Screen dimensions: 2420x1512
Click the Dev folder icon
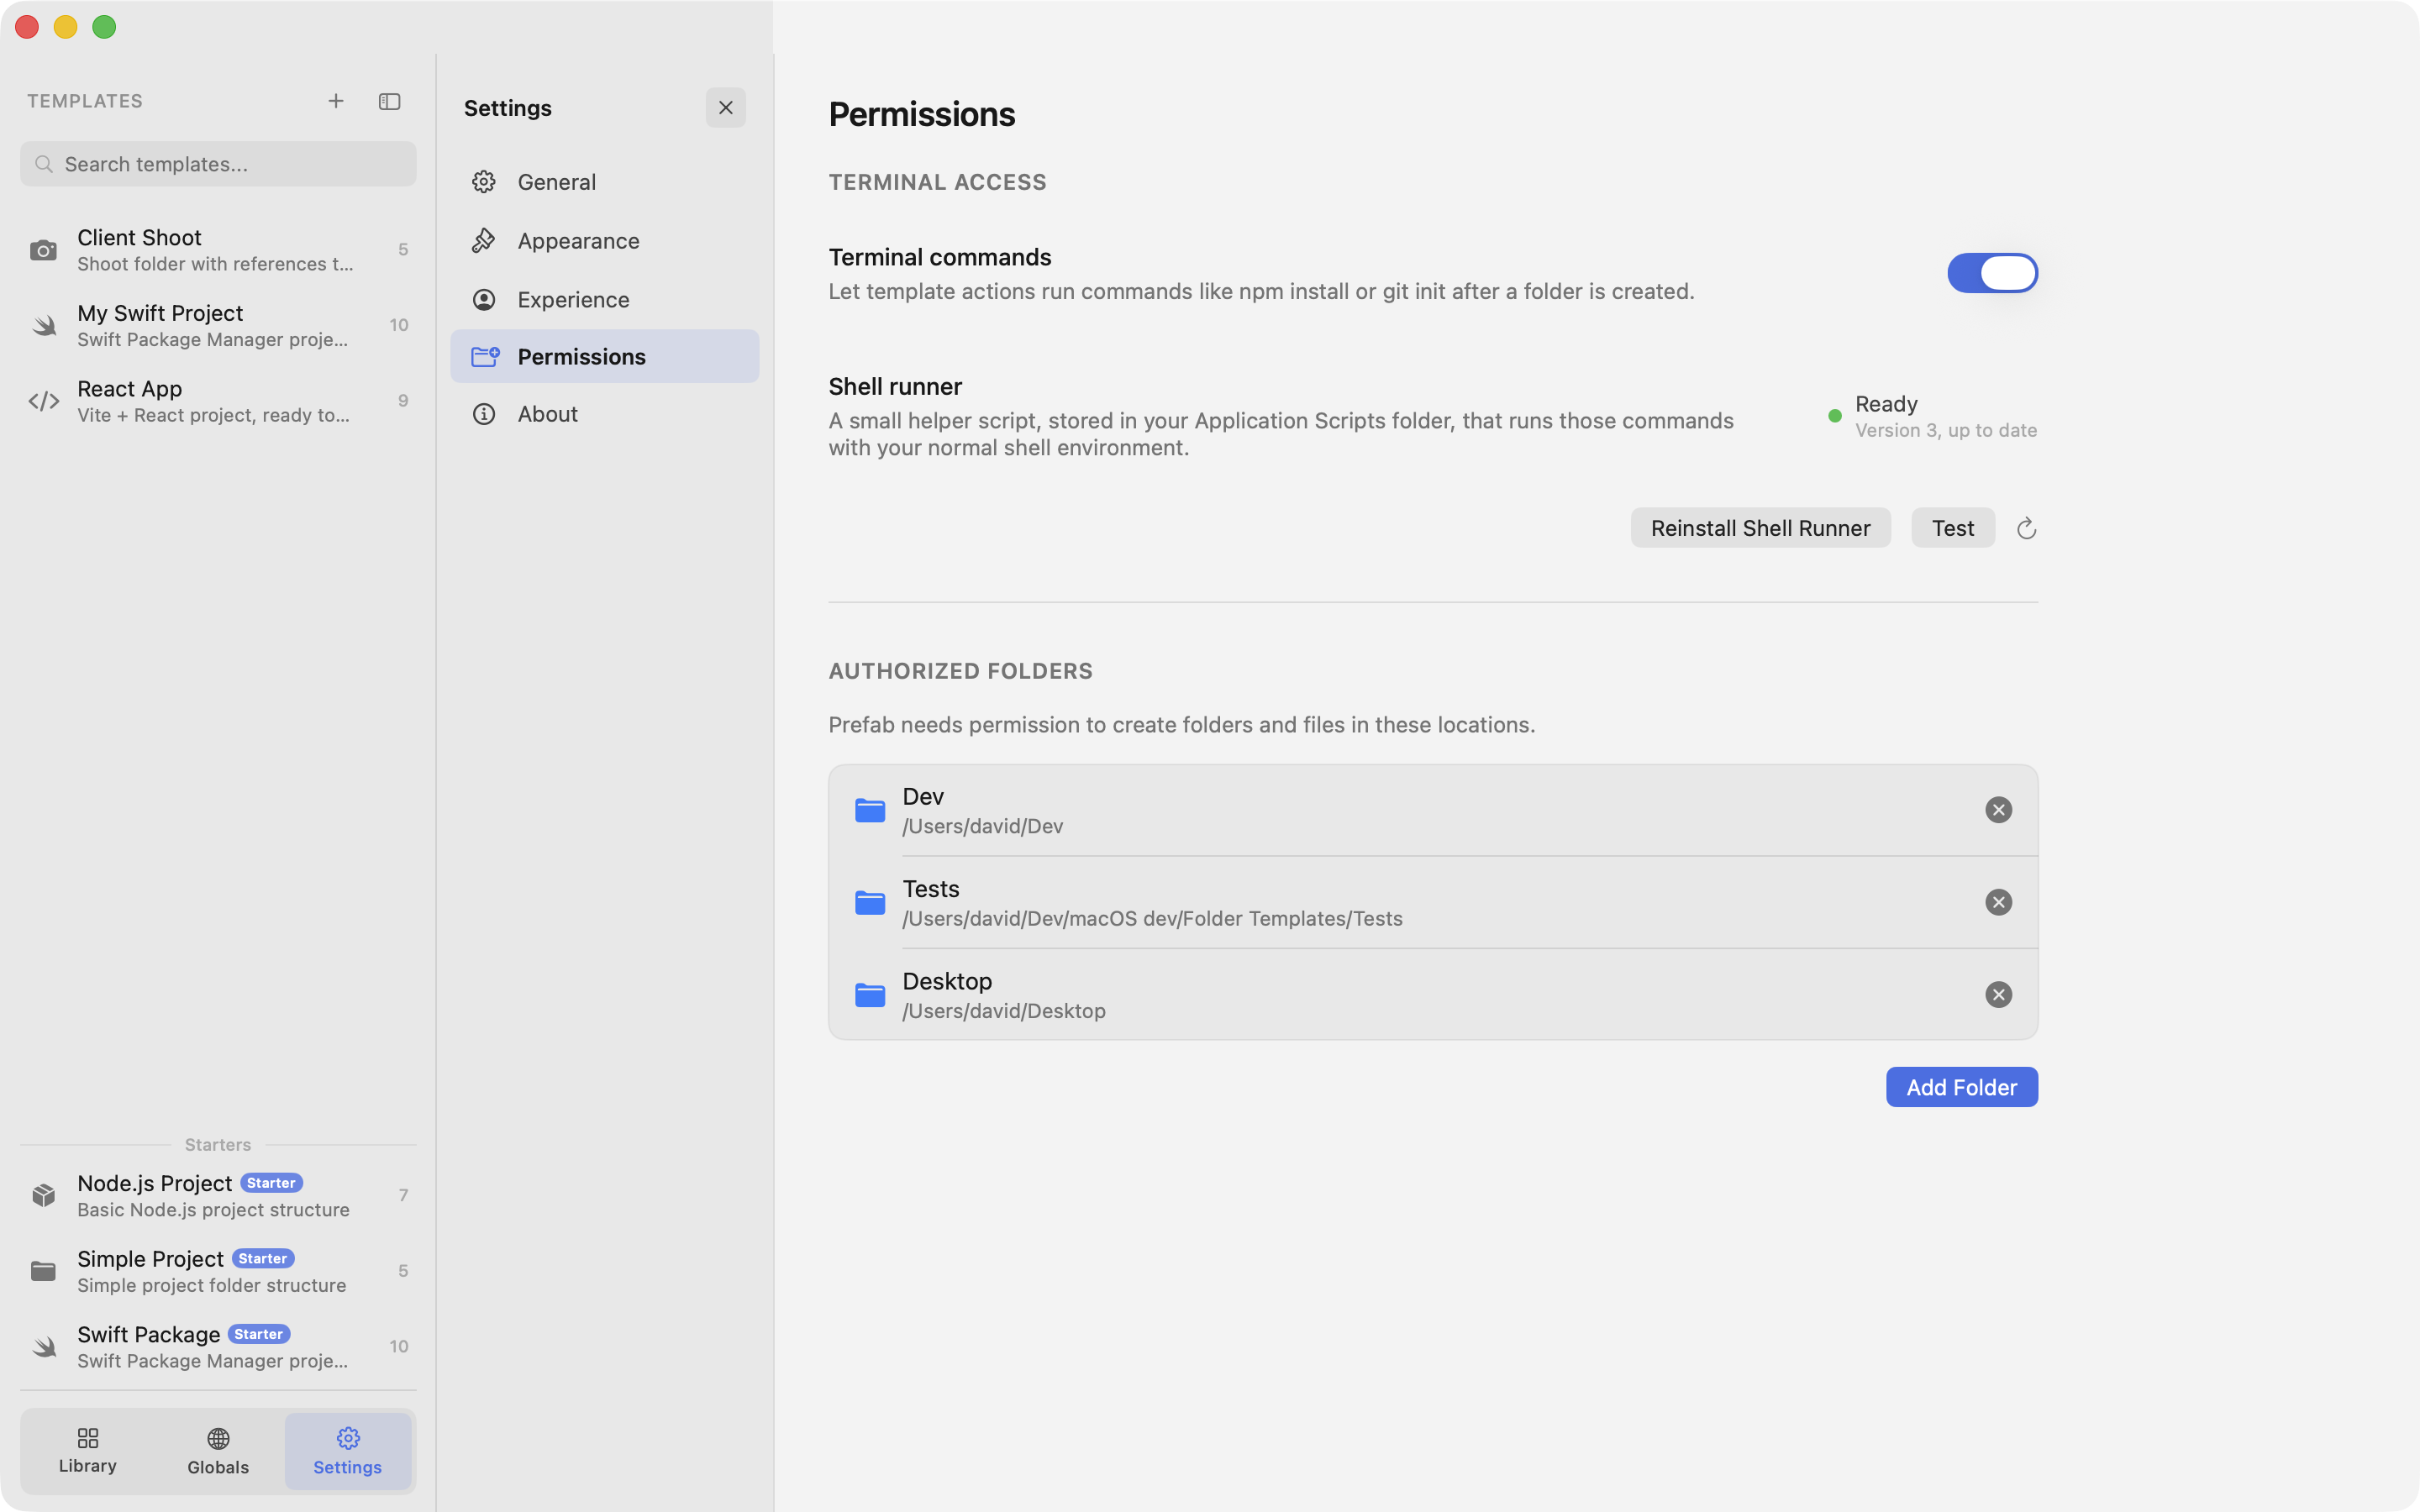(x=870, y=810)
